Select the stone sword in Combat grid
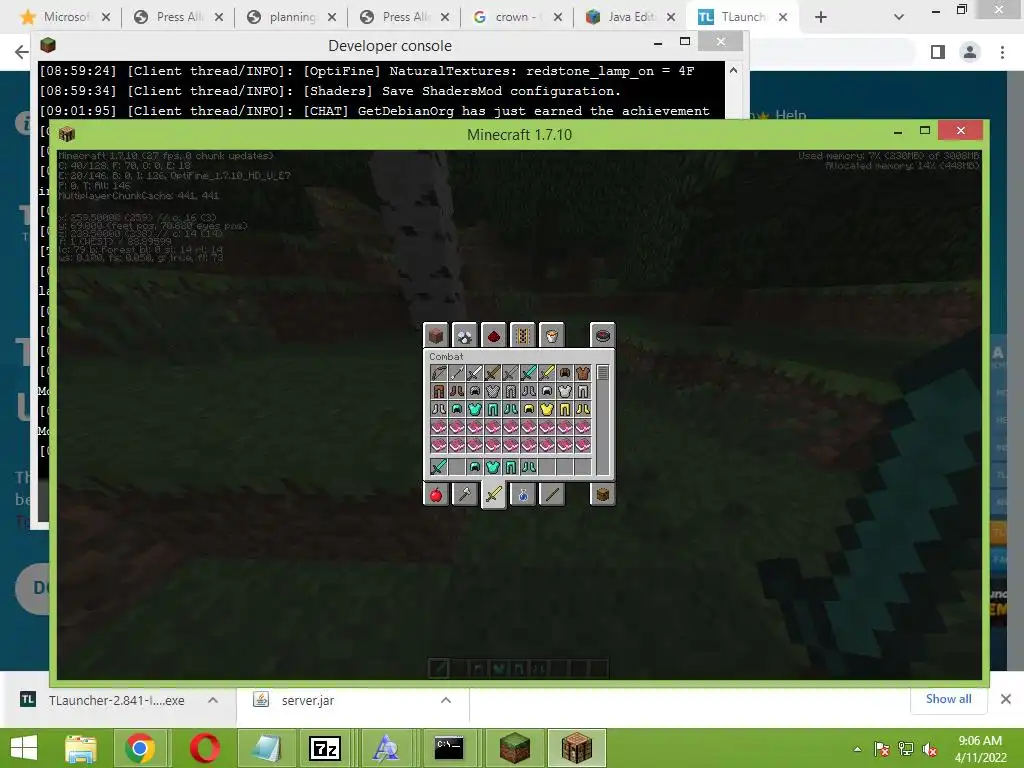Viewport: 1024px width, 768px height. 511,373
